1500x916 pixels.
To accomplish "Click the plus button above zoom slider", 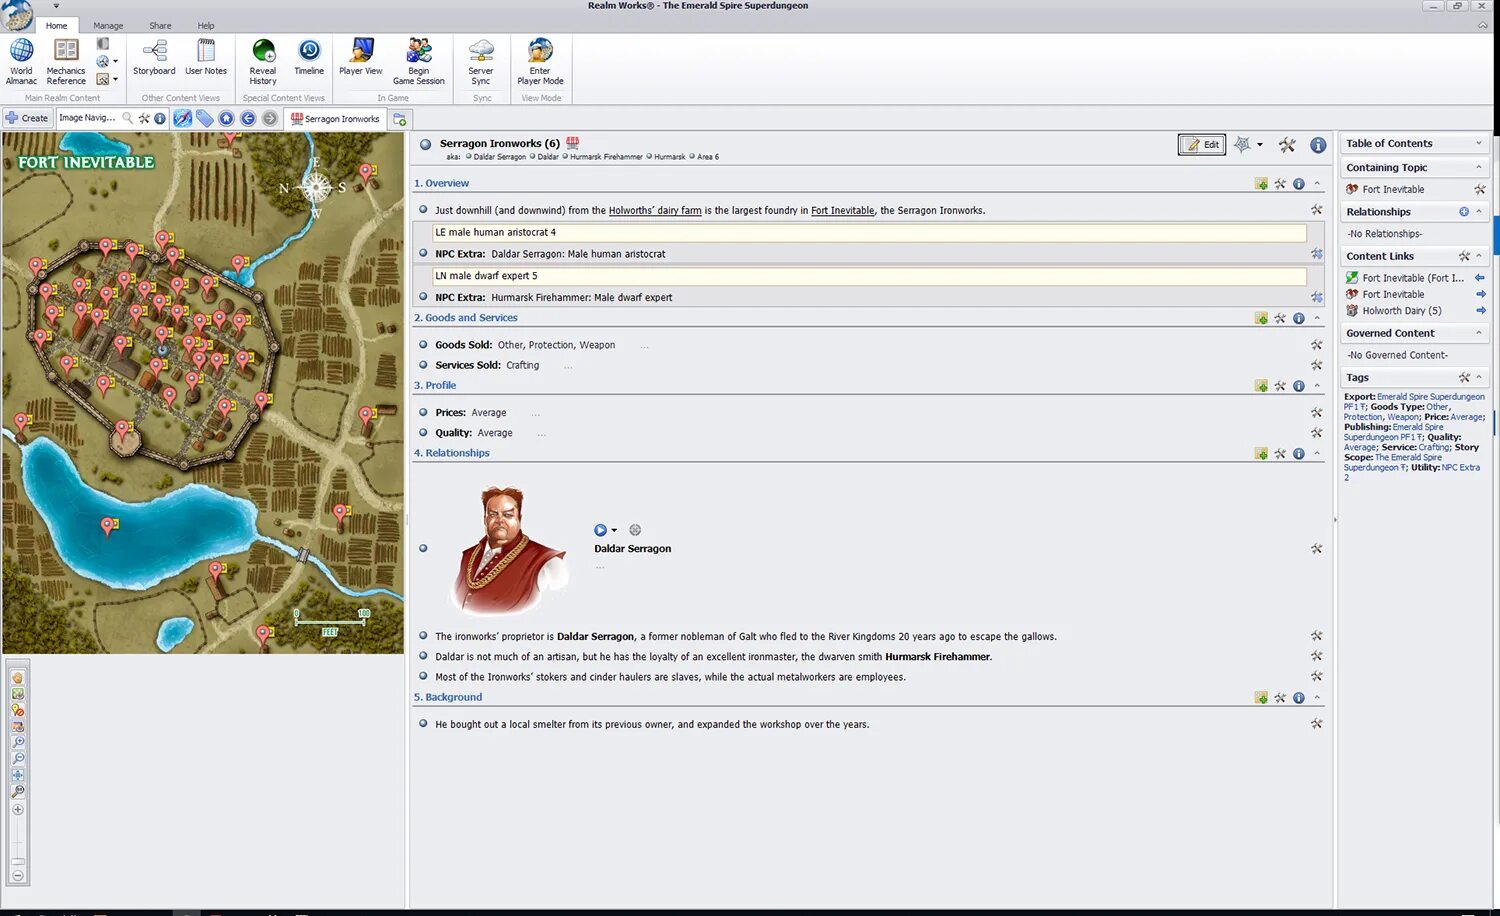I will (18, 809).
